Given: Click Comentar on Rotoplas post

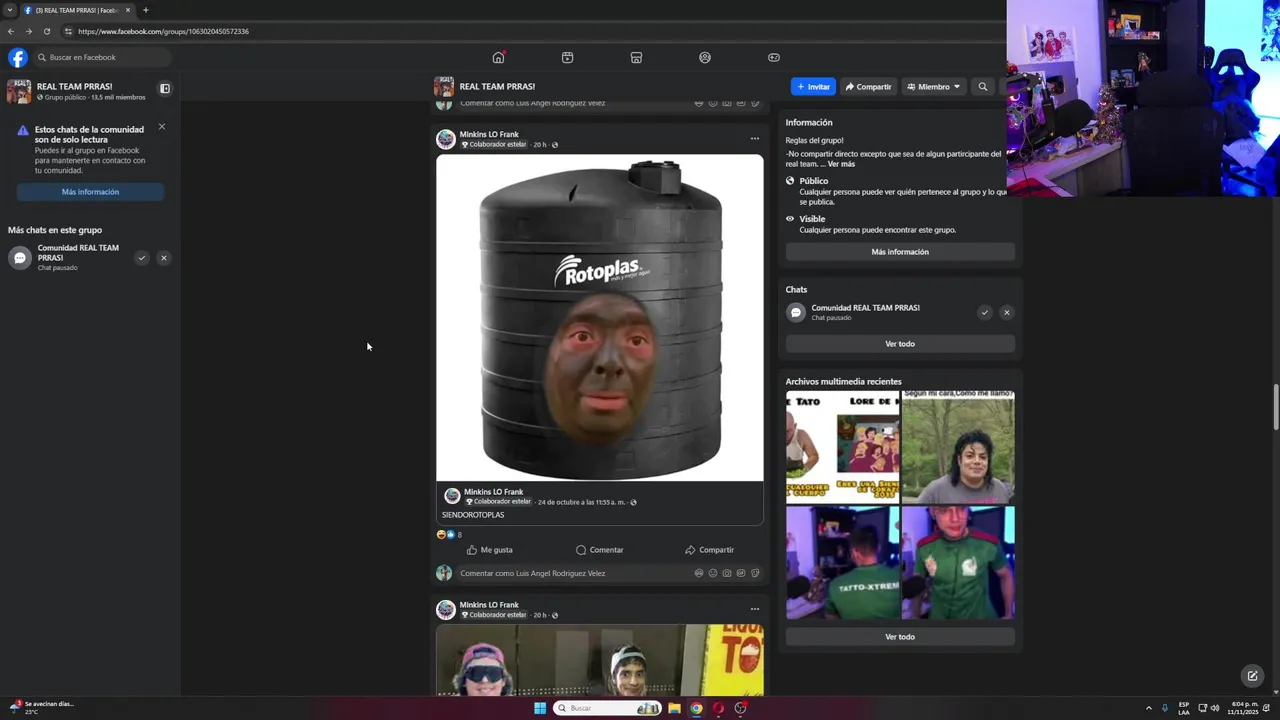Looking at the screenshot, I should (600, 550).
